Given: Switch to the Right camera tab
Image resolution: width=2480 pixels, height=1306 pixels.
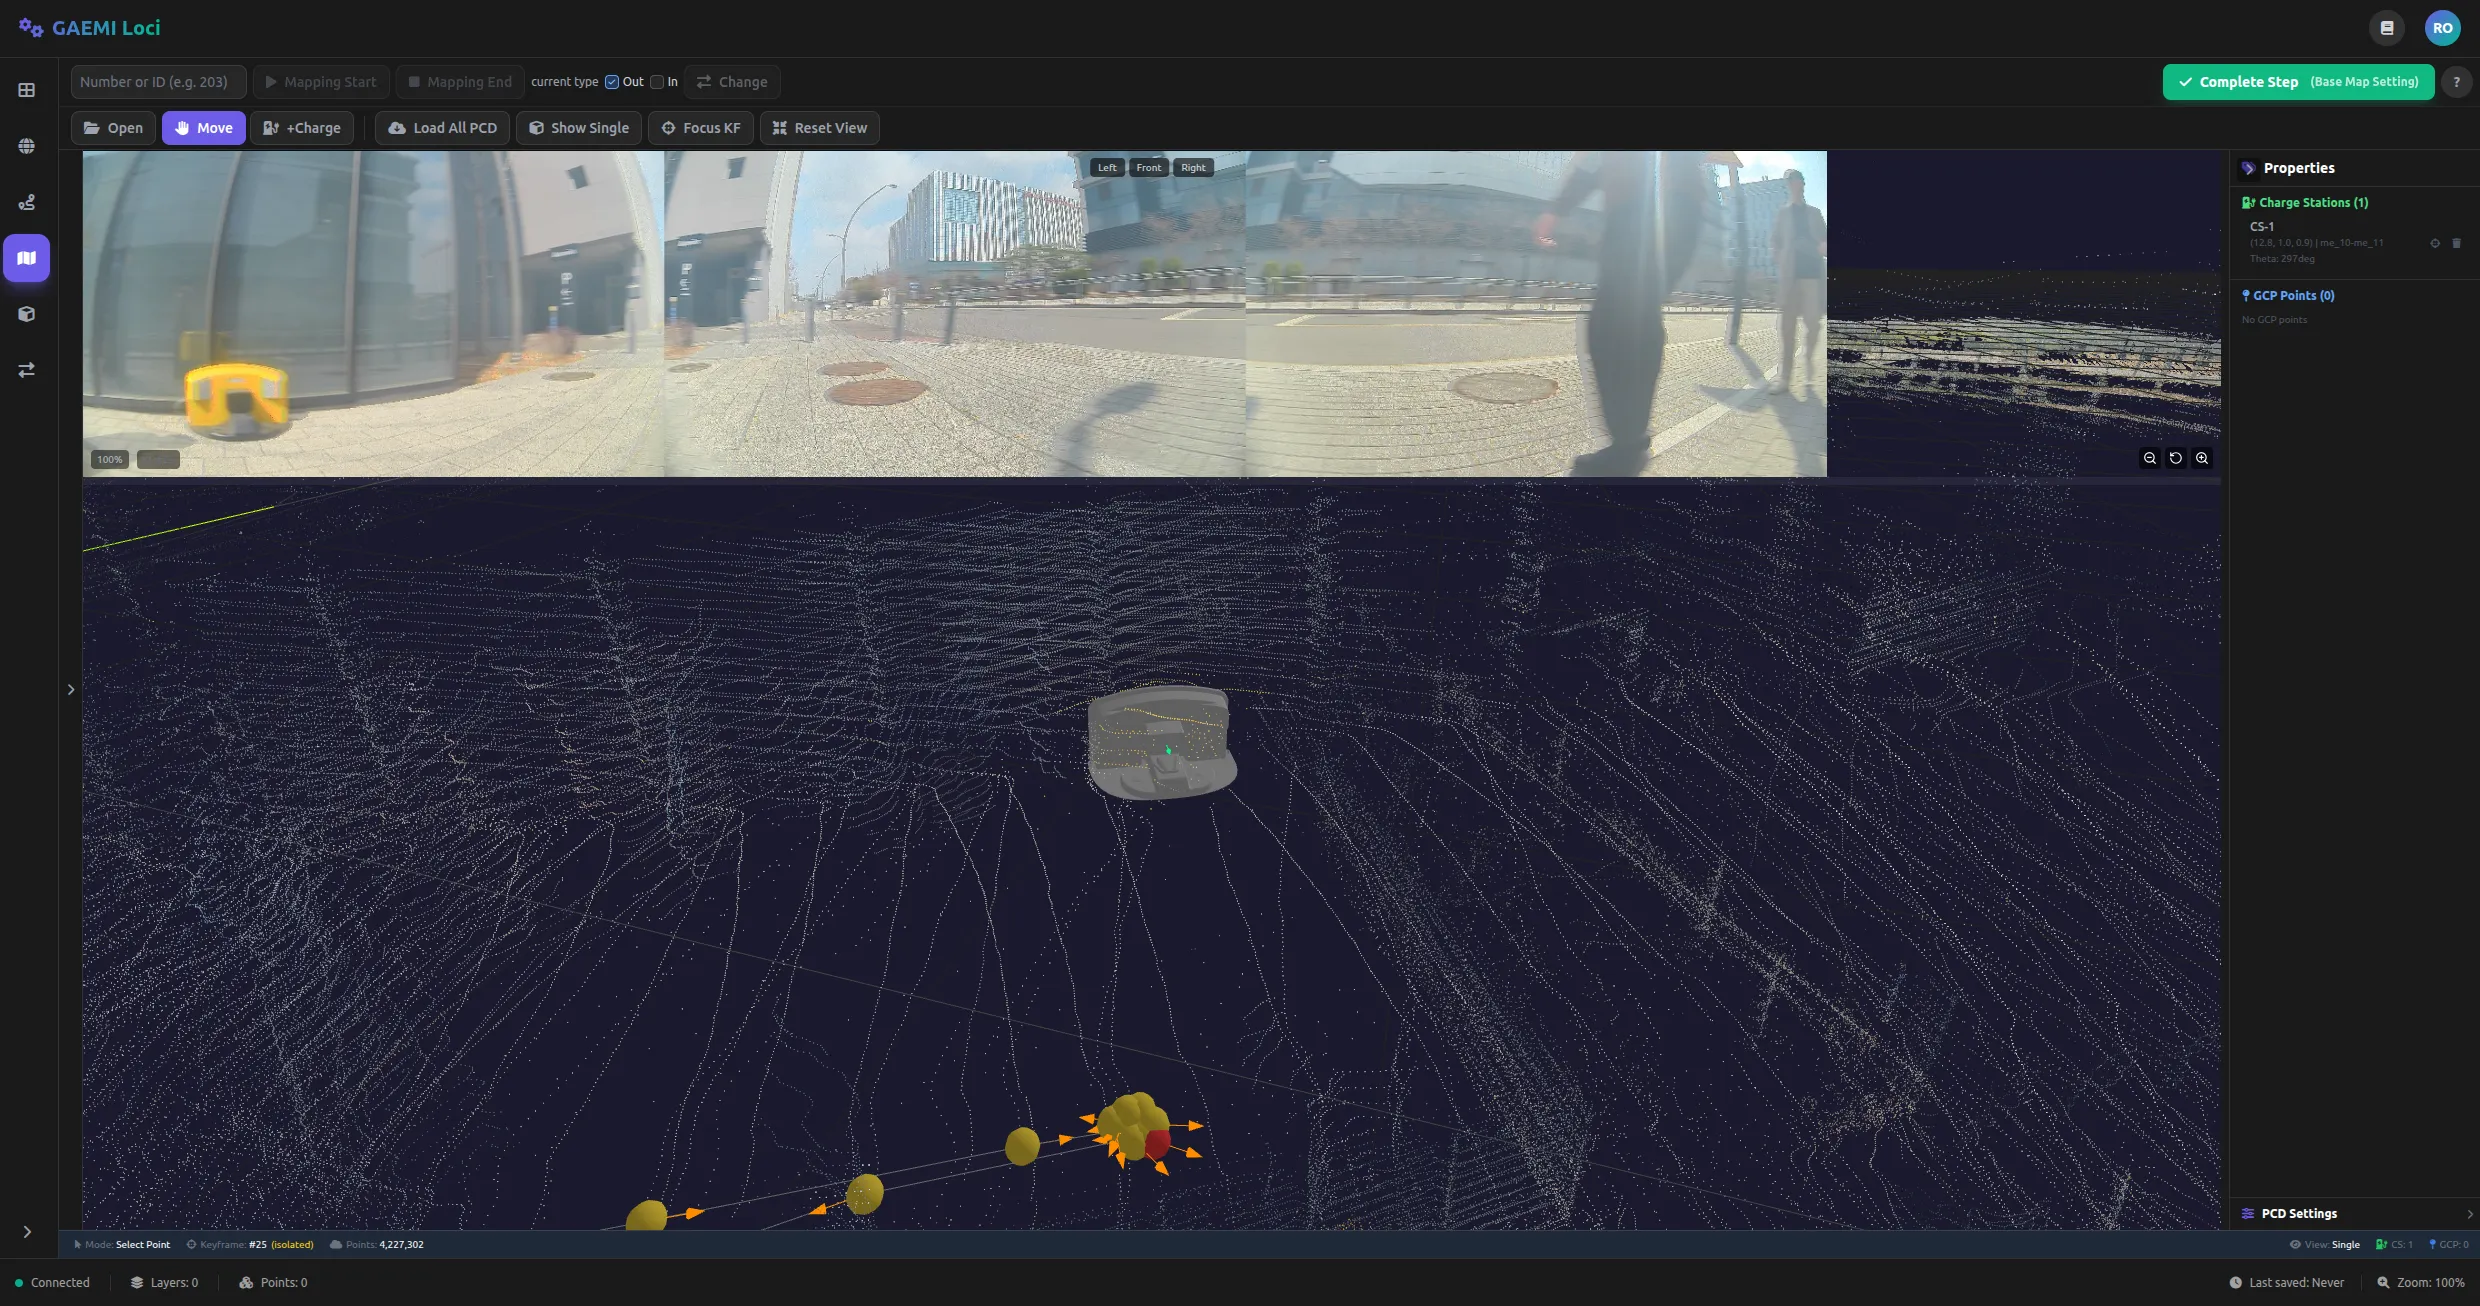Looking at the screenshot, I should click(x=1193, y=168).
